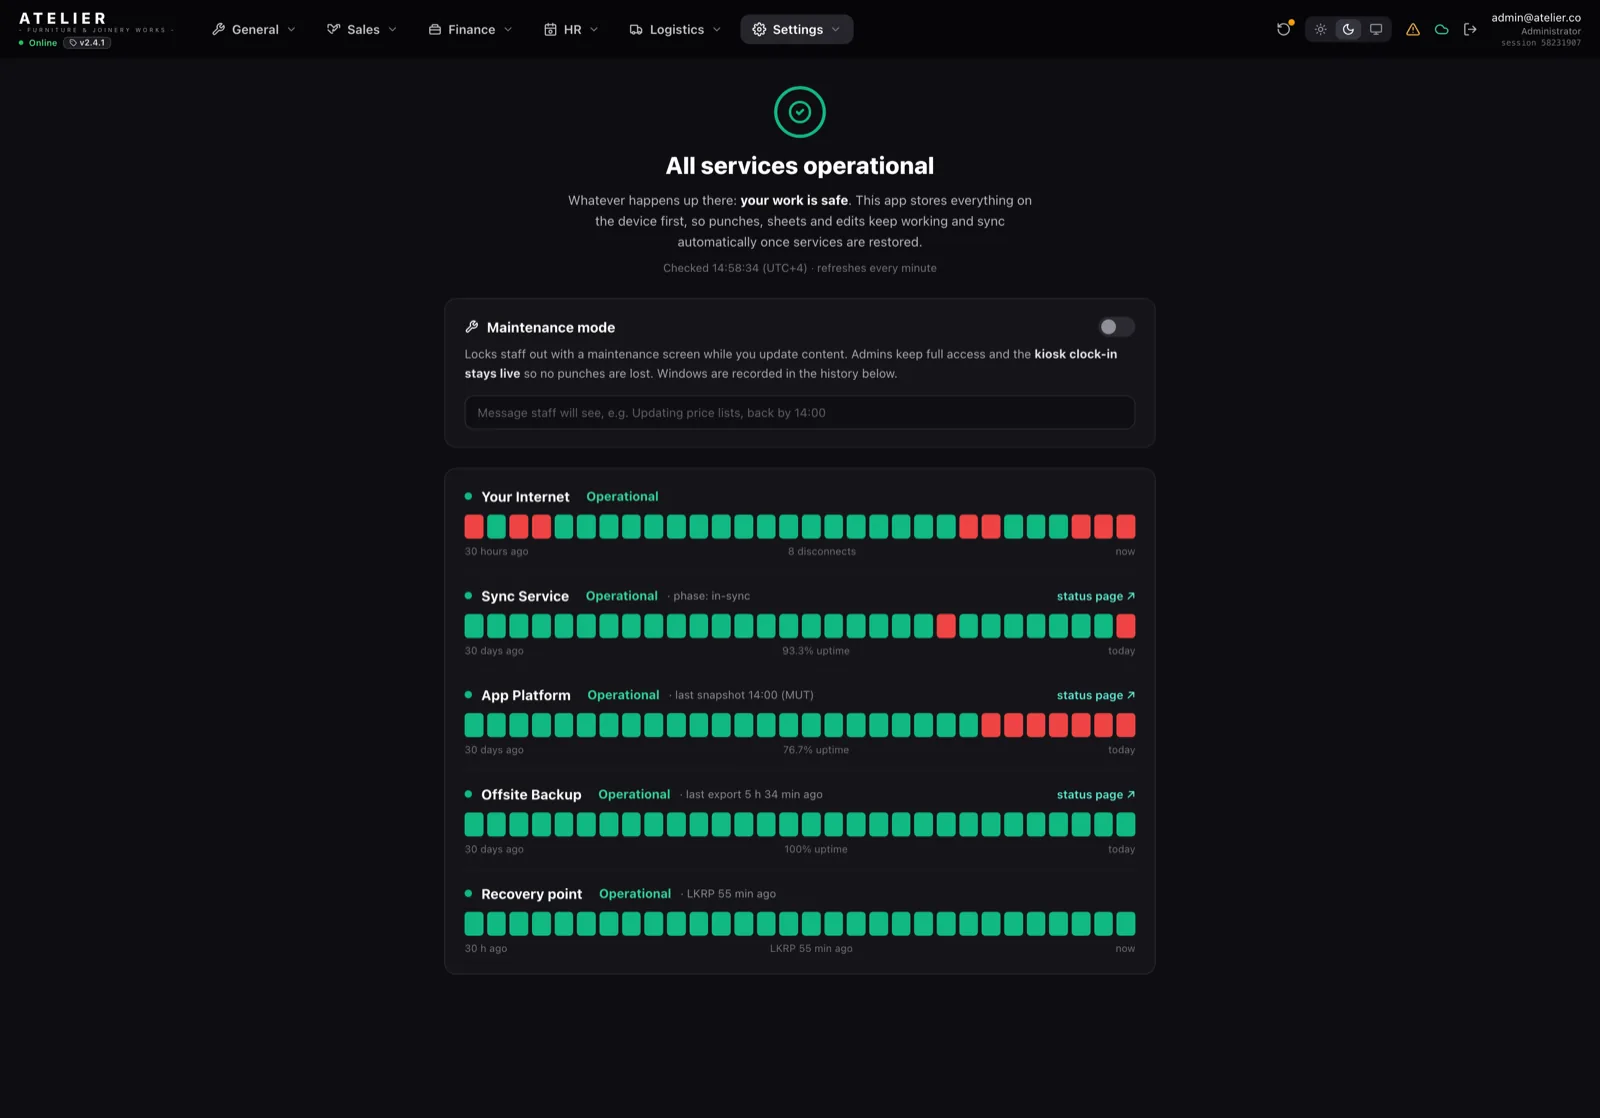This screenshot has width=1600, height=1118.
Task: Click the green cloud sync icon
Action: coord(1441,29)
